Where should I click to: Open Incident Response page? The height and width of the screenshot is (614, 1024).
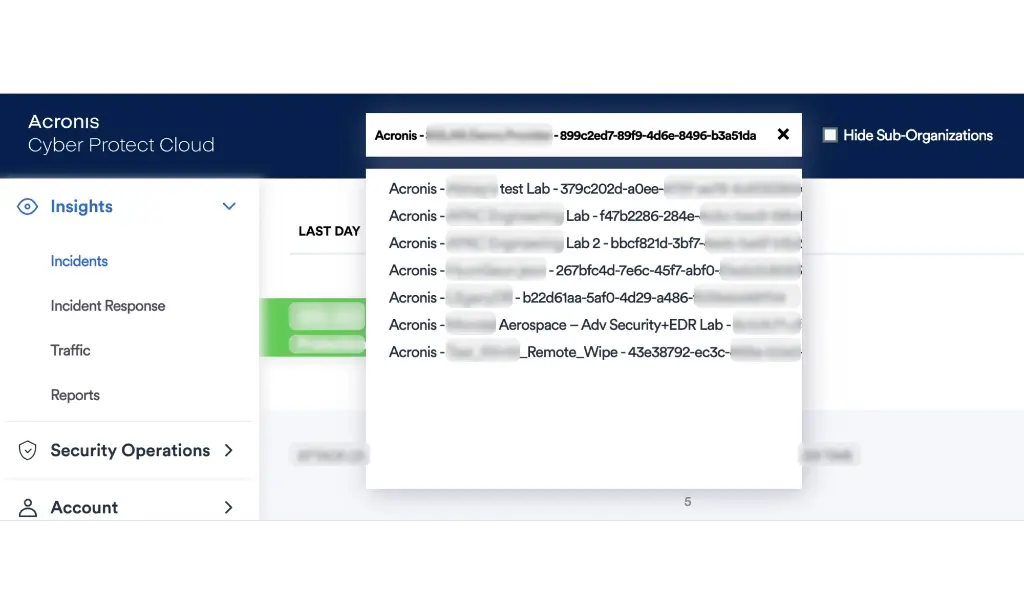(x=108, y=306)
